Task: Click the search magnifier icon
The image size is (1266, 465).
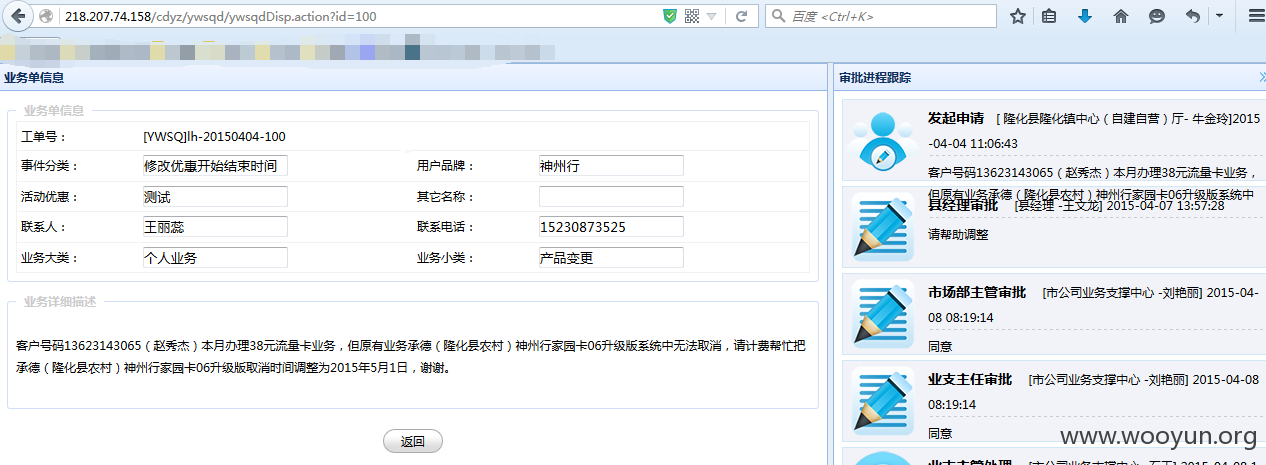Action: pos(778,16)
